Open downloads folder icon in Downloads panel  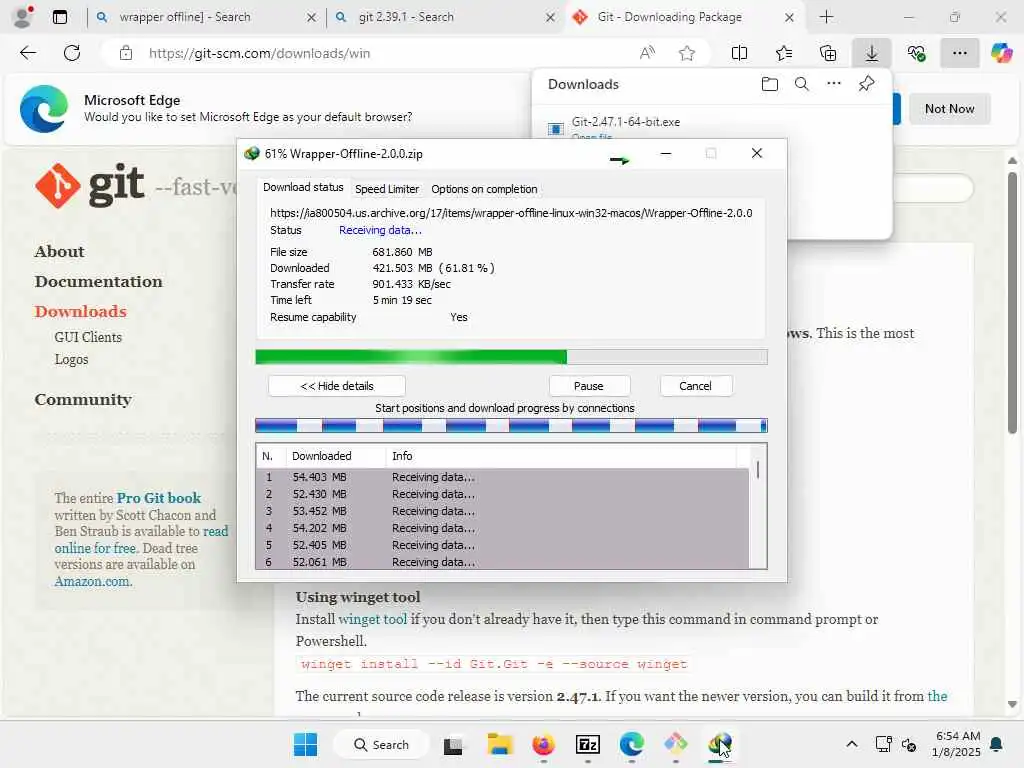coord(770,84)
